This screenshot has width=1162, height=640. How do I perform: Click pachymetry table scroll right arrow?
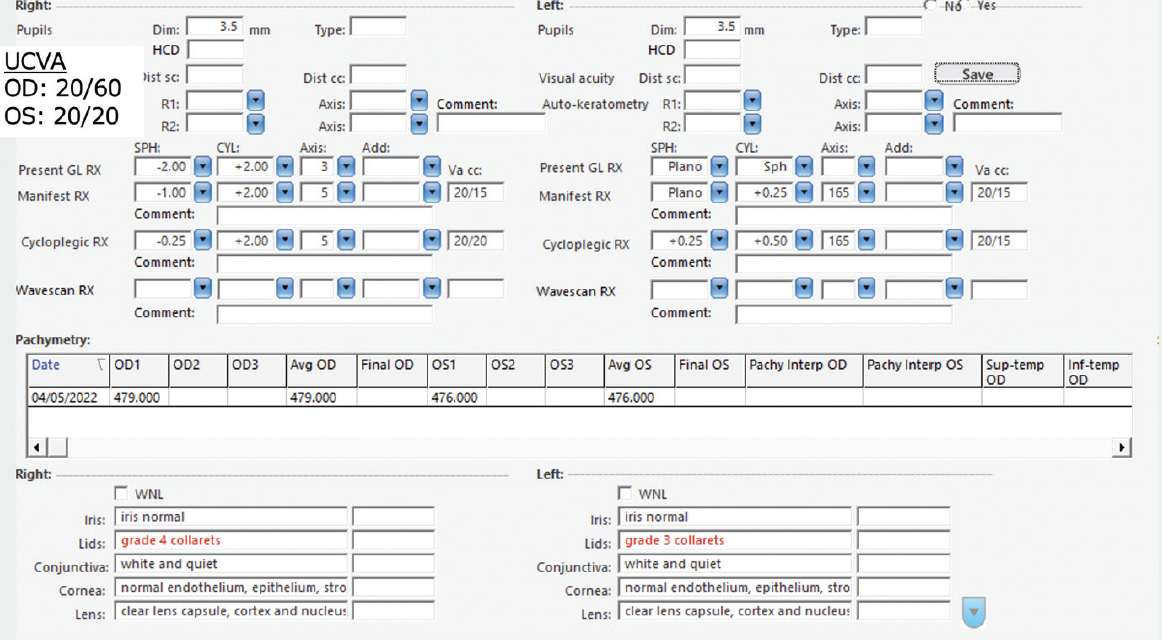click(x=1122, y=447)
